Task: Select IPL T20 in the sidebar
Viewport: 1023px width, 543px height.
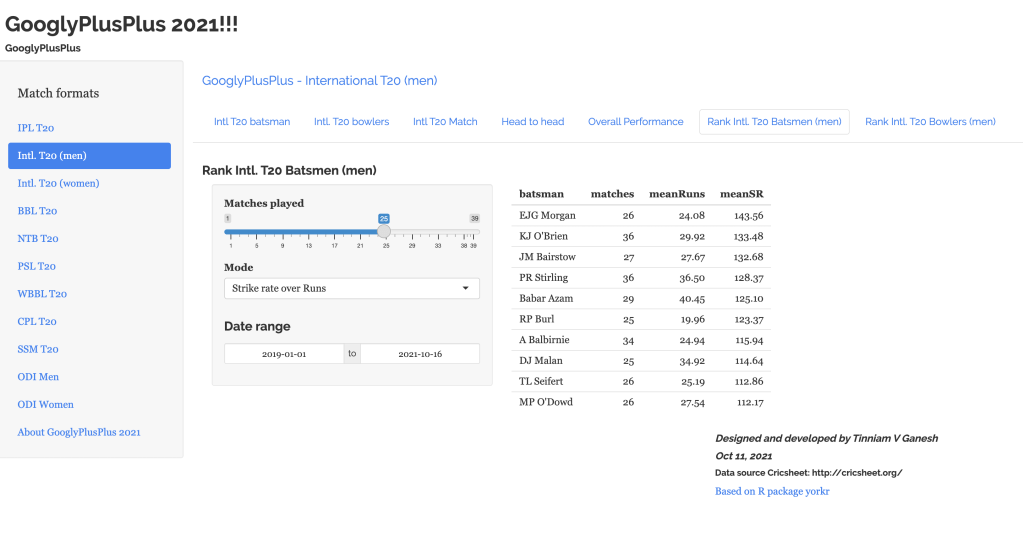Action: pos(36,128)
